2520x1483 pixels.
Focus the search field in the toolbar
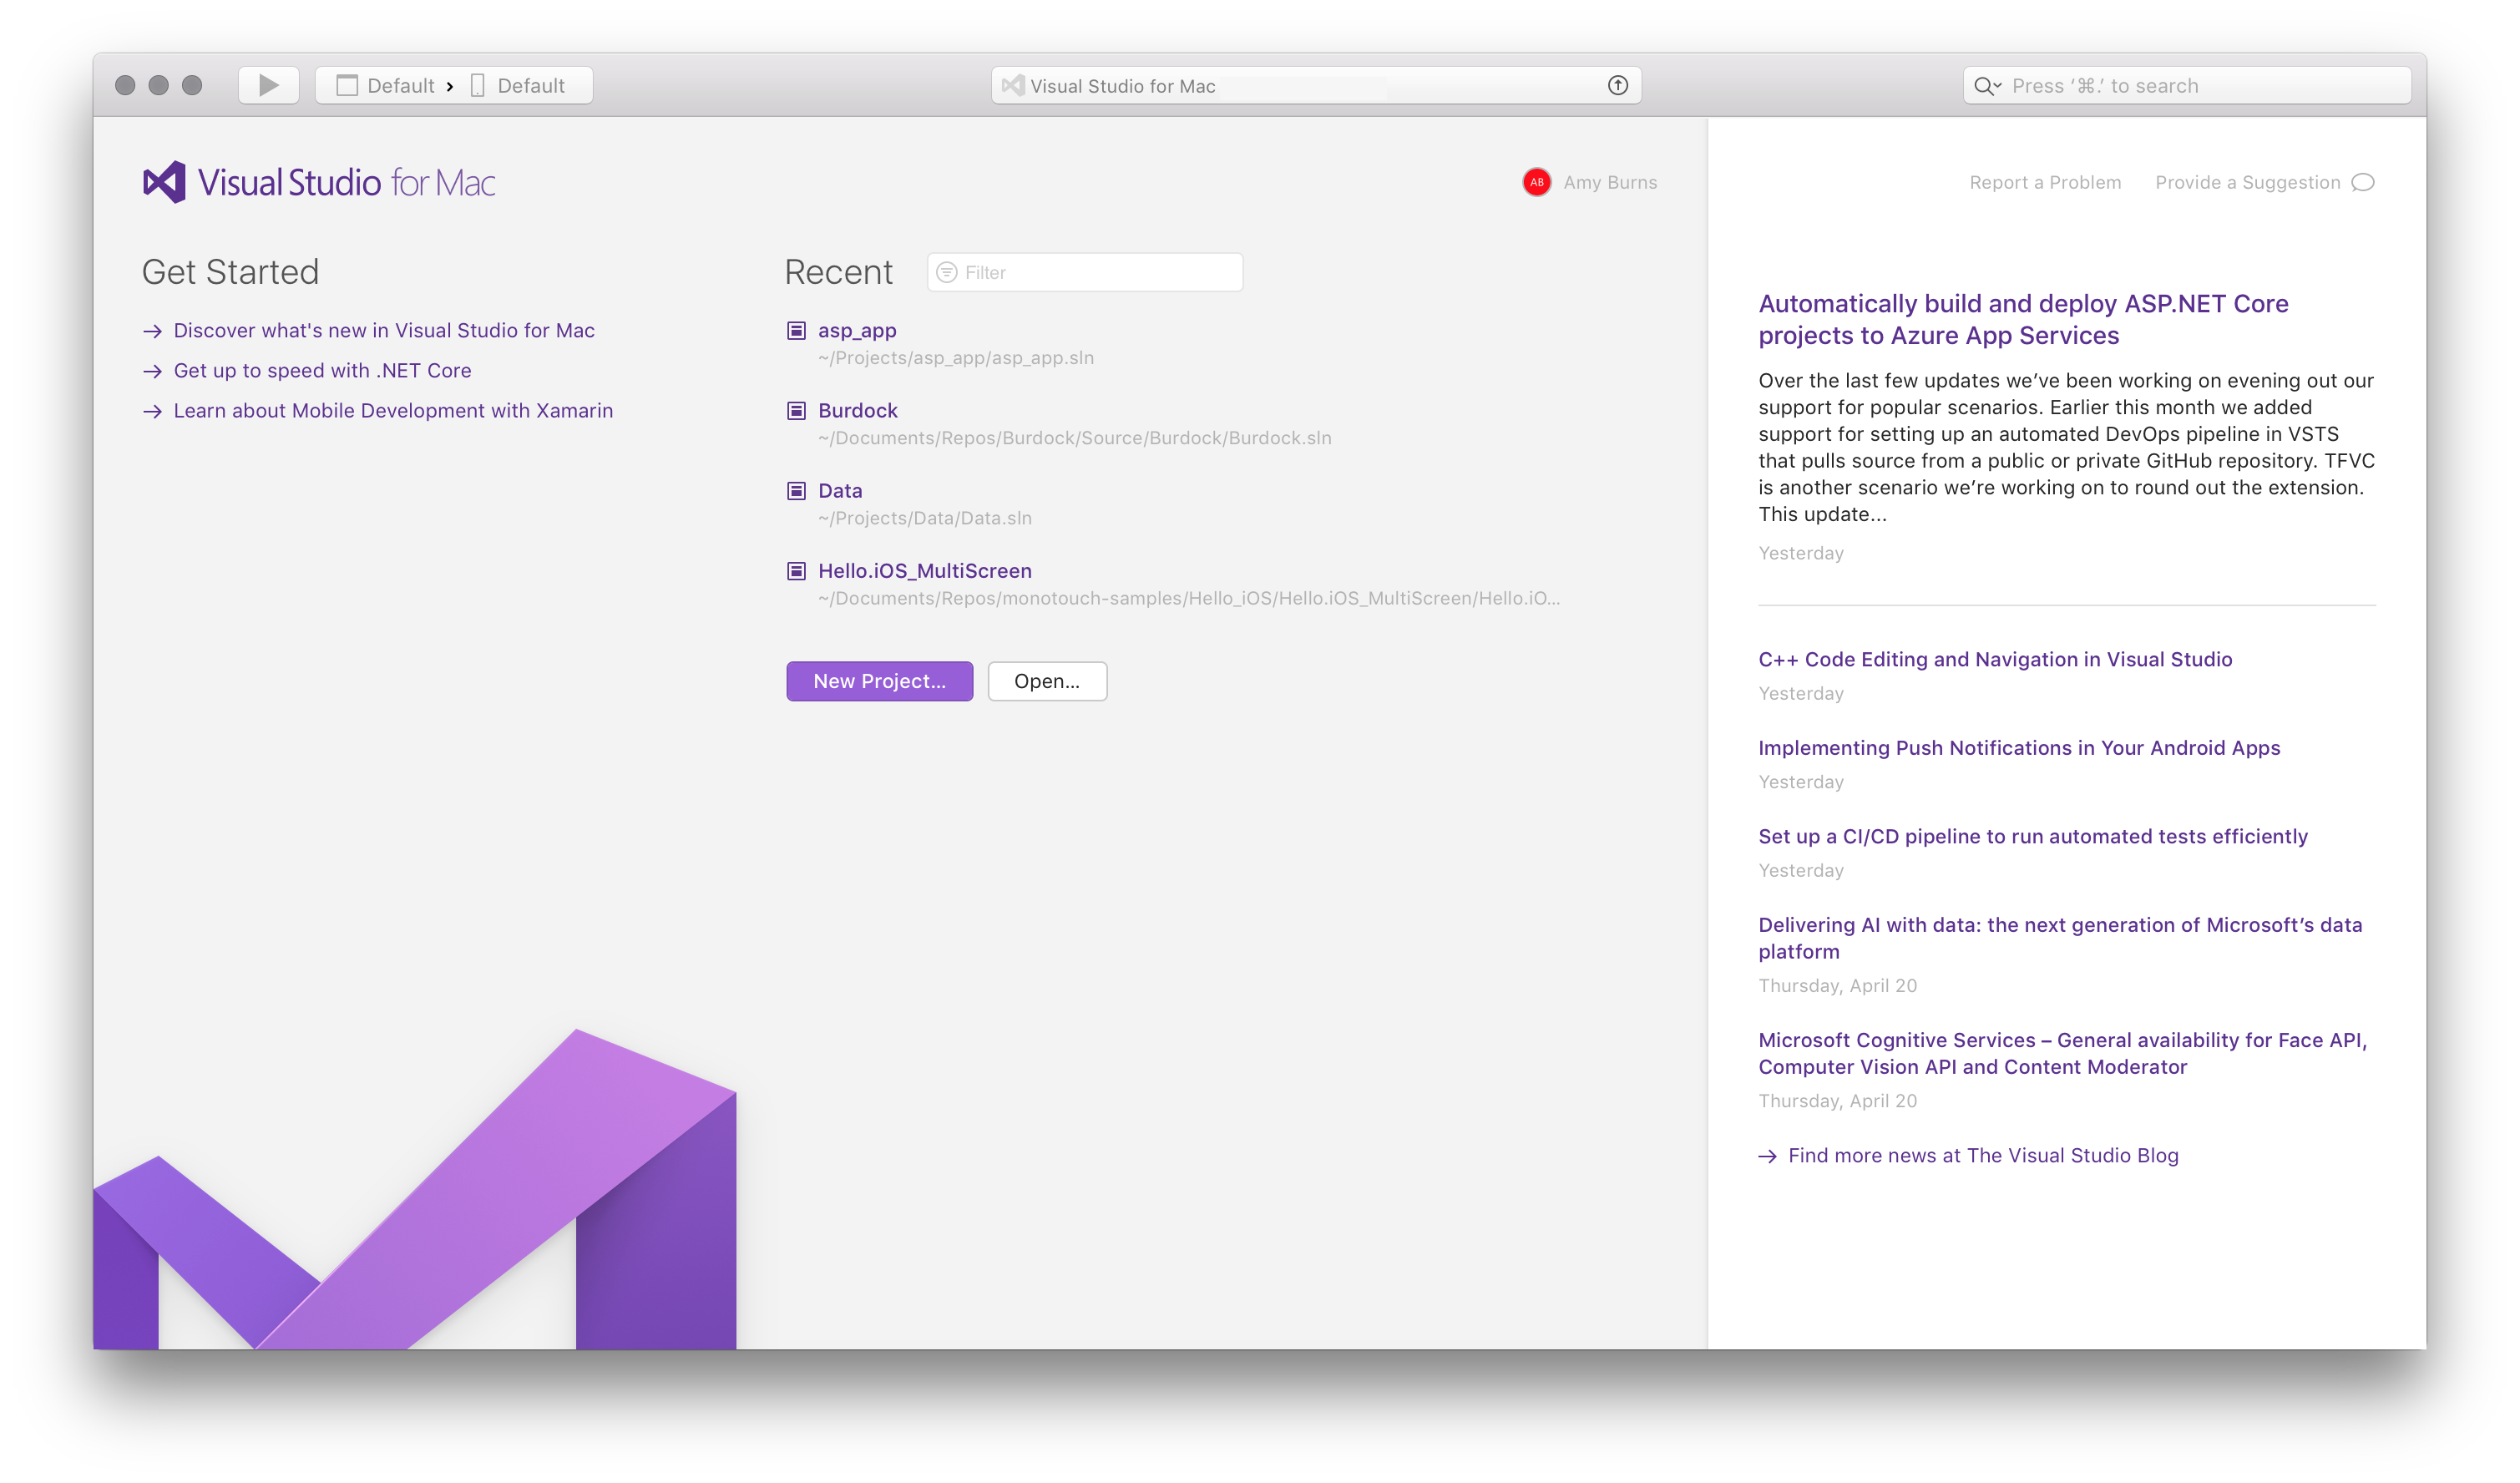2200,86
